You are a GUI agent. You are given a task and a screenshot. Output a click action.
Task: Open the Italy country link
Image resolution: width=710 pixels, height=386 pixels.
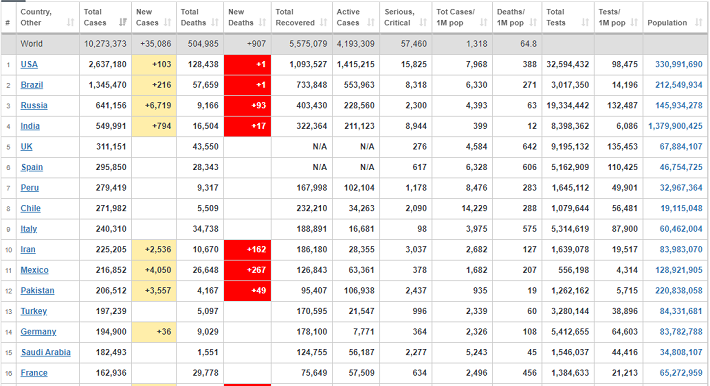[x=29, y=229]
